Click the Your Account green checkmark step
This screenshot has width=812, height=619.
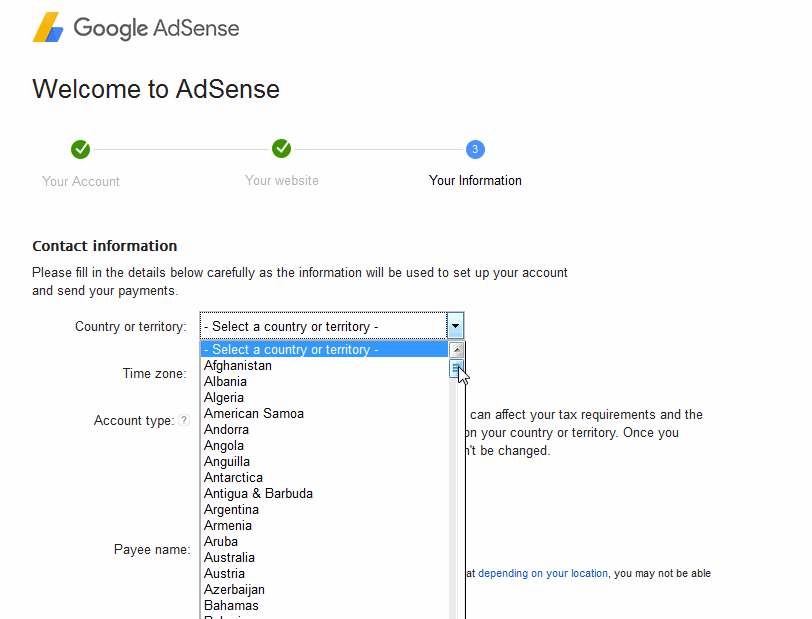pyautogui.click(x=80, y=149)
